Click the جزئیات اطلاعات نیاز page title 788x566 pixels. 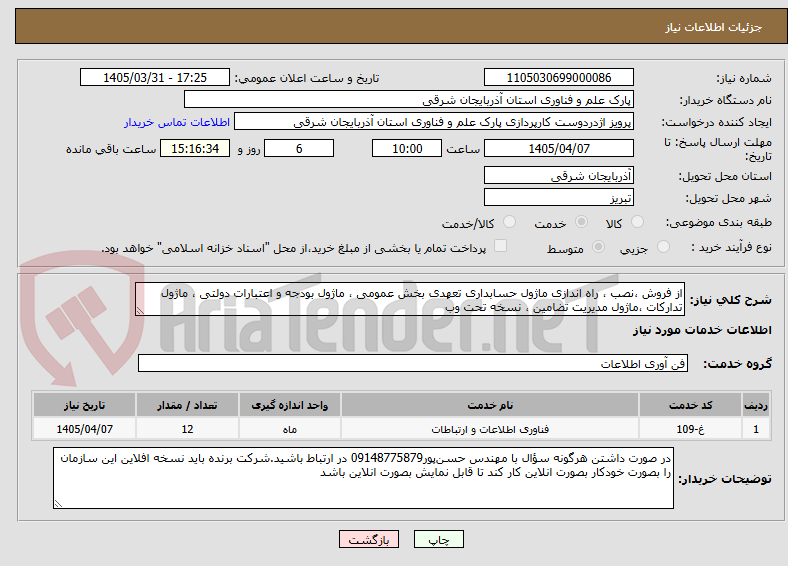714,27
